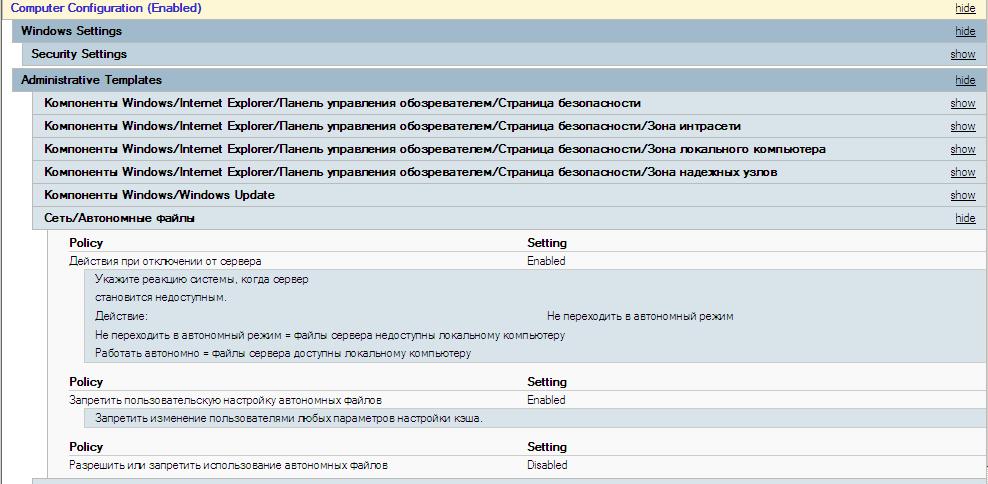Collapse the Windows Settings section header

71,31
